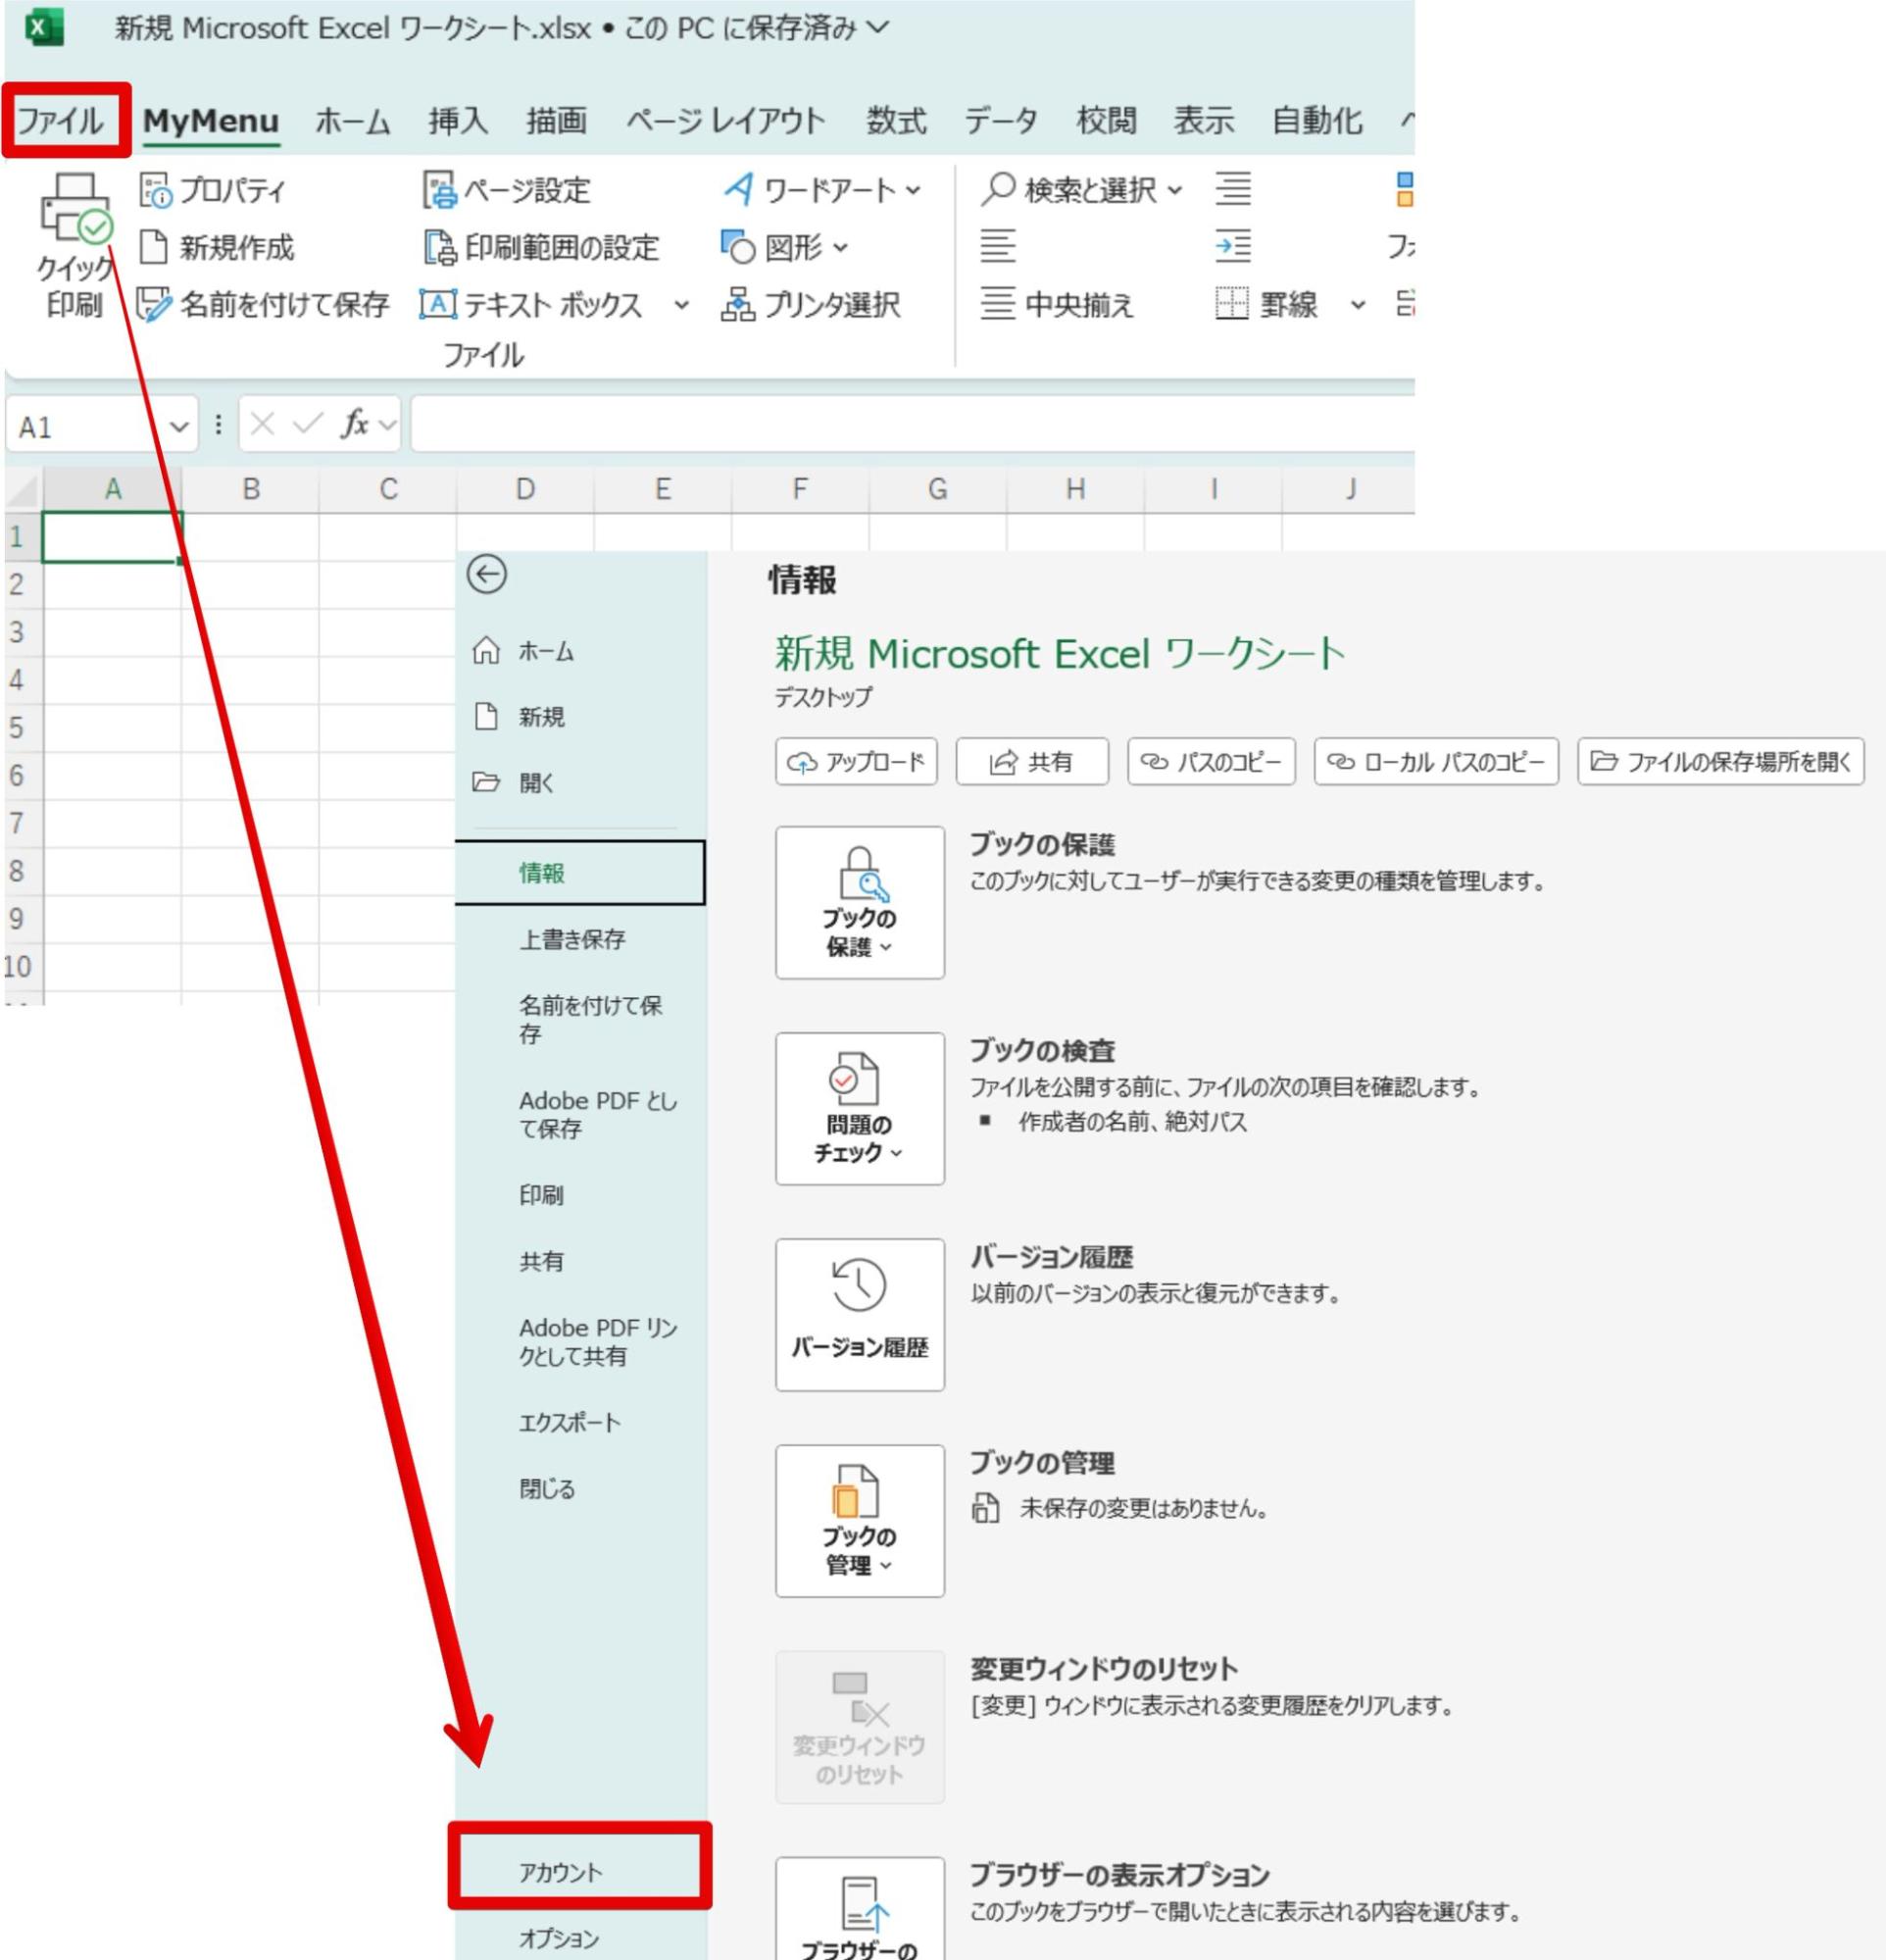
Task: Click the バージョン履歴 button
Action: pyautogui.click(x=859, y=1315)
